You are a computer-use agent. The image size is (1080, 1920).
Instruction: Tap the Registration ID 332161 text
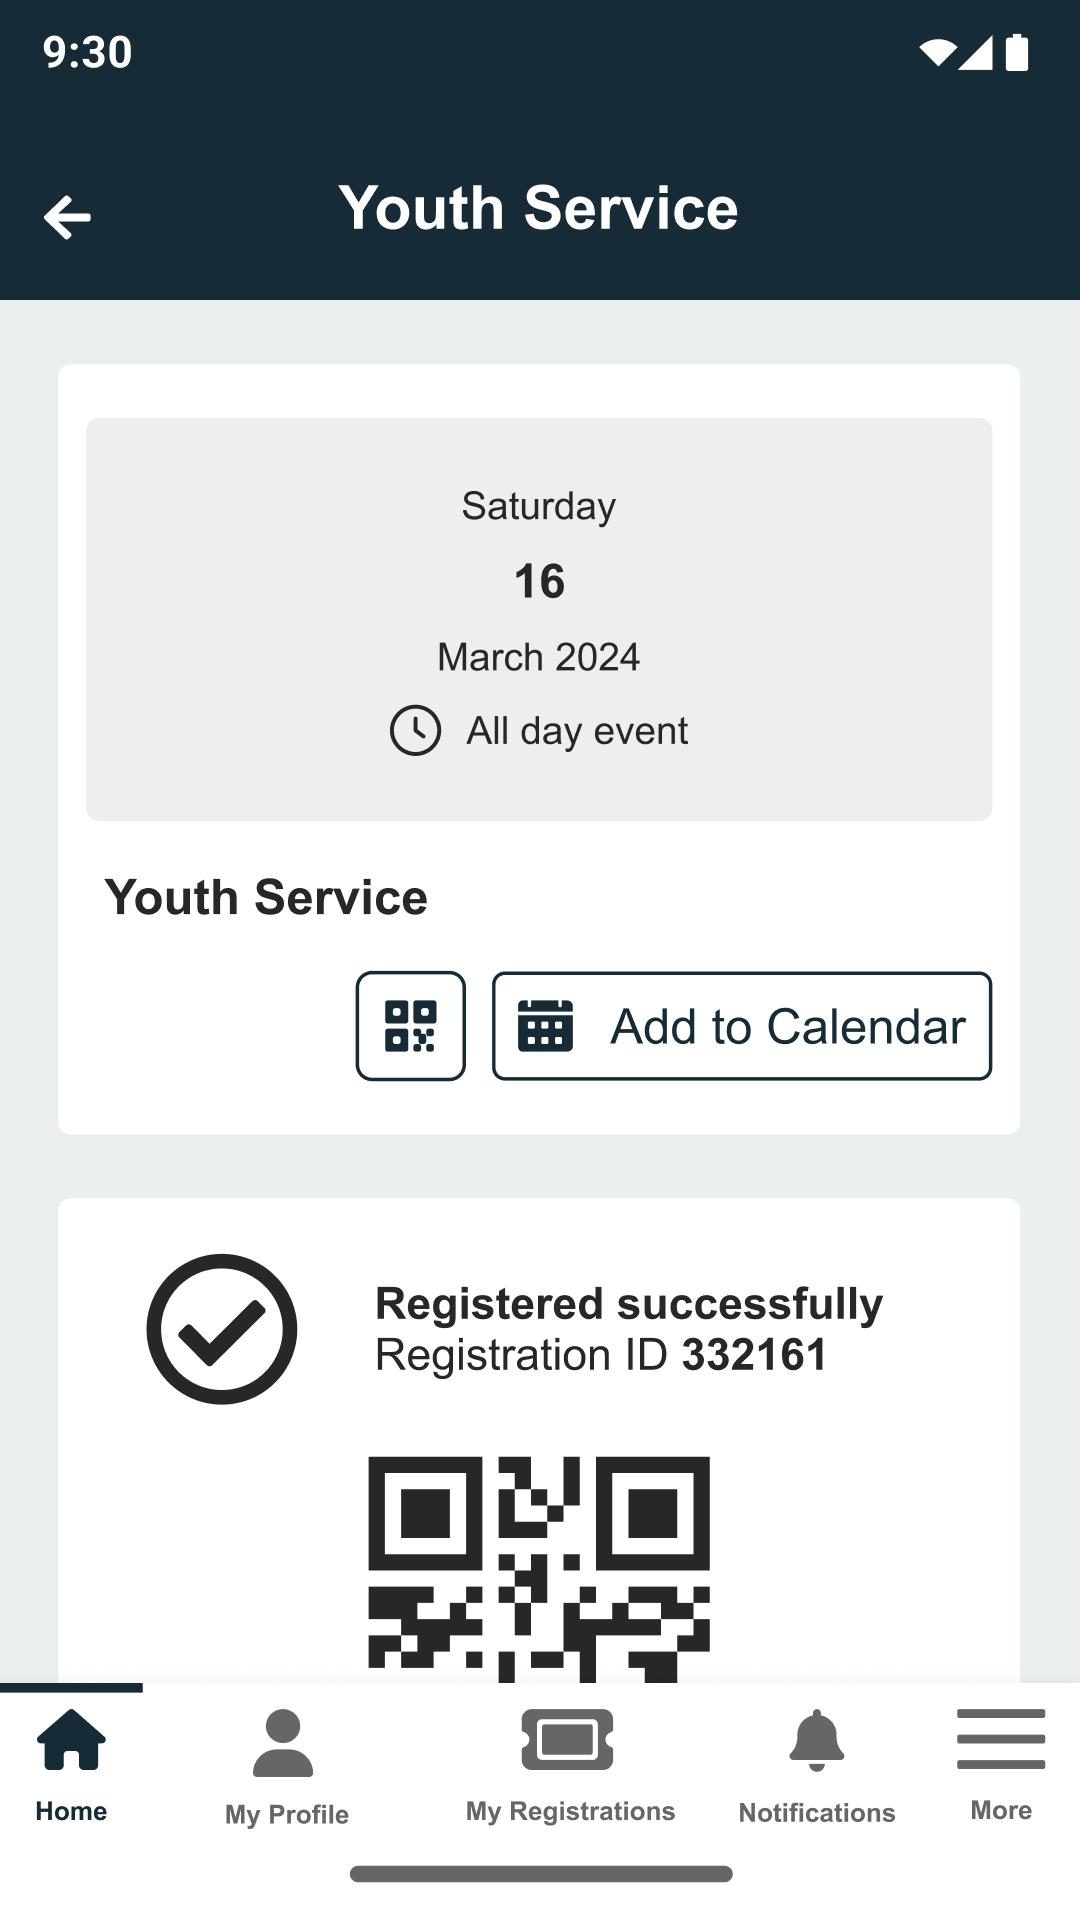click(601, 1355)
